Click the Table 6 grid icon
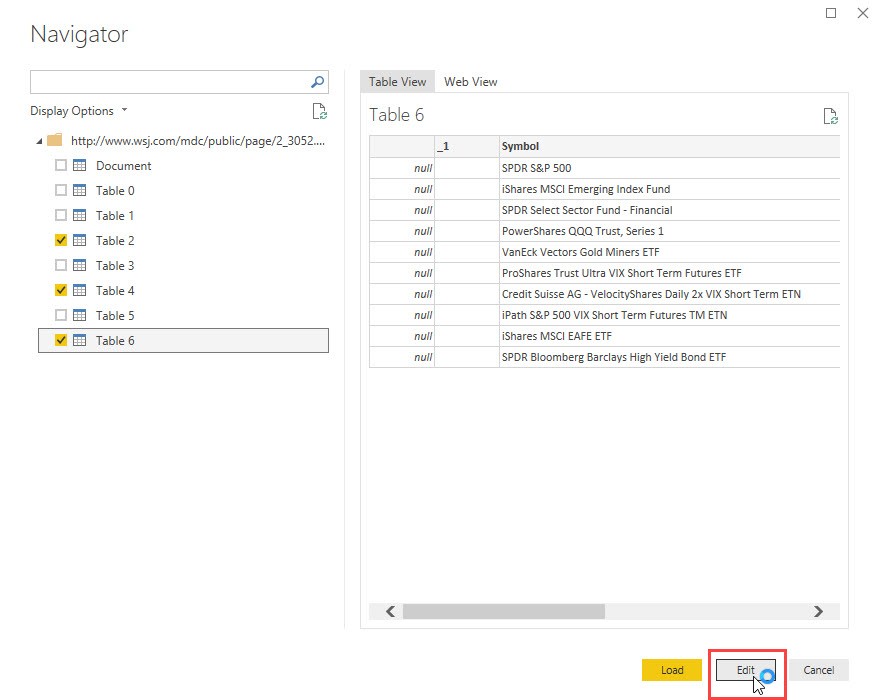Screen dimensions: 879x700 point(80,340)
